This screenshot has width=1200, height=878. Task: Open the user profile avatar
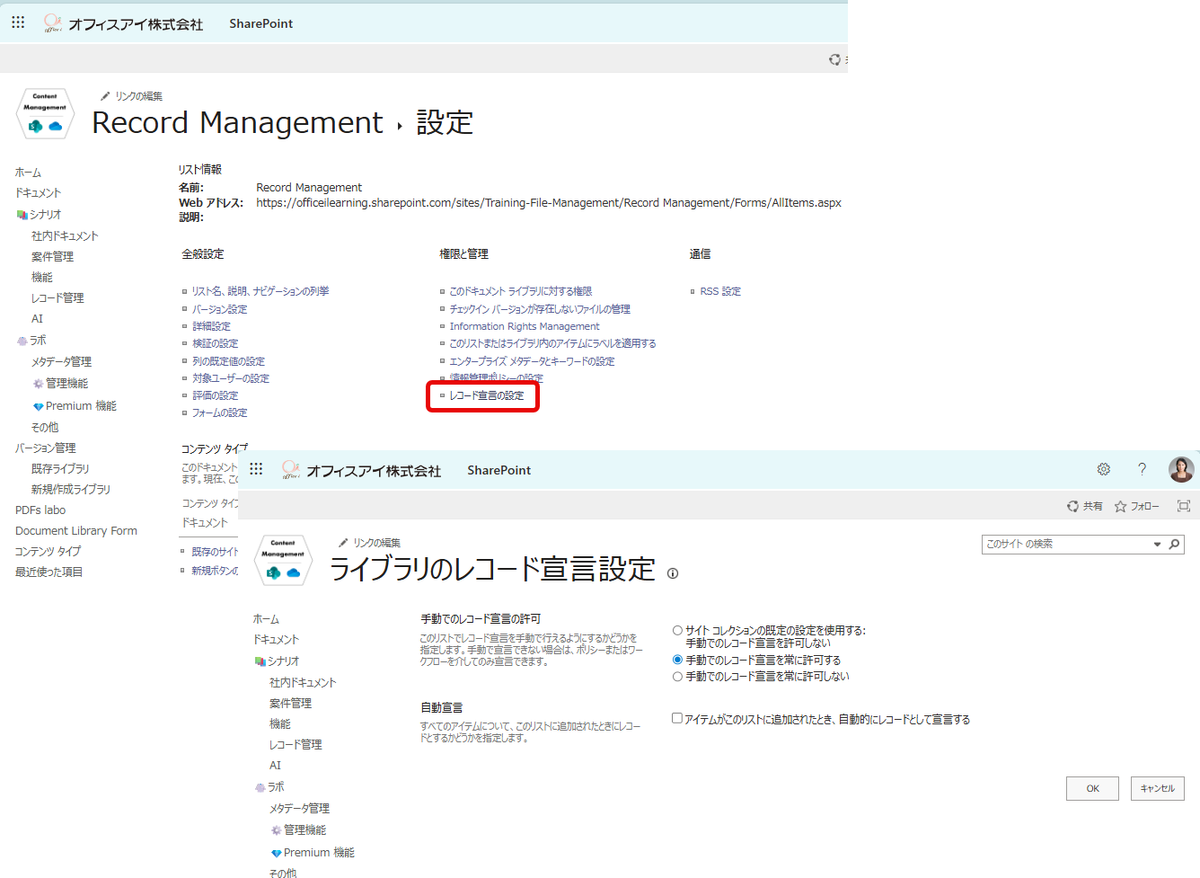point(1181,469)
